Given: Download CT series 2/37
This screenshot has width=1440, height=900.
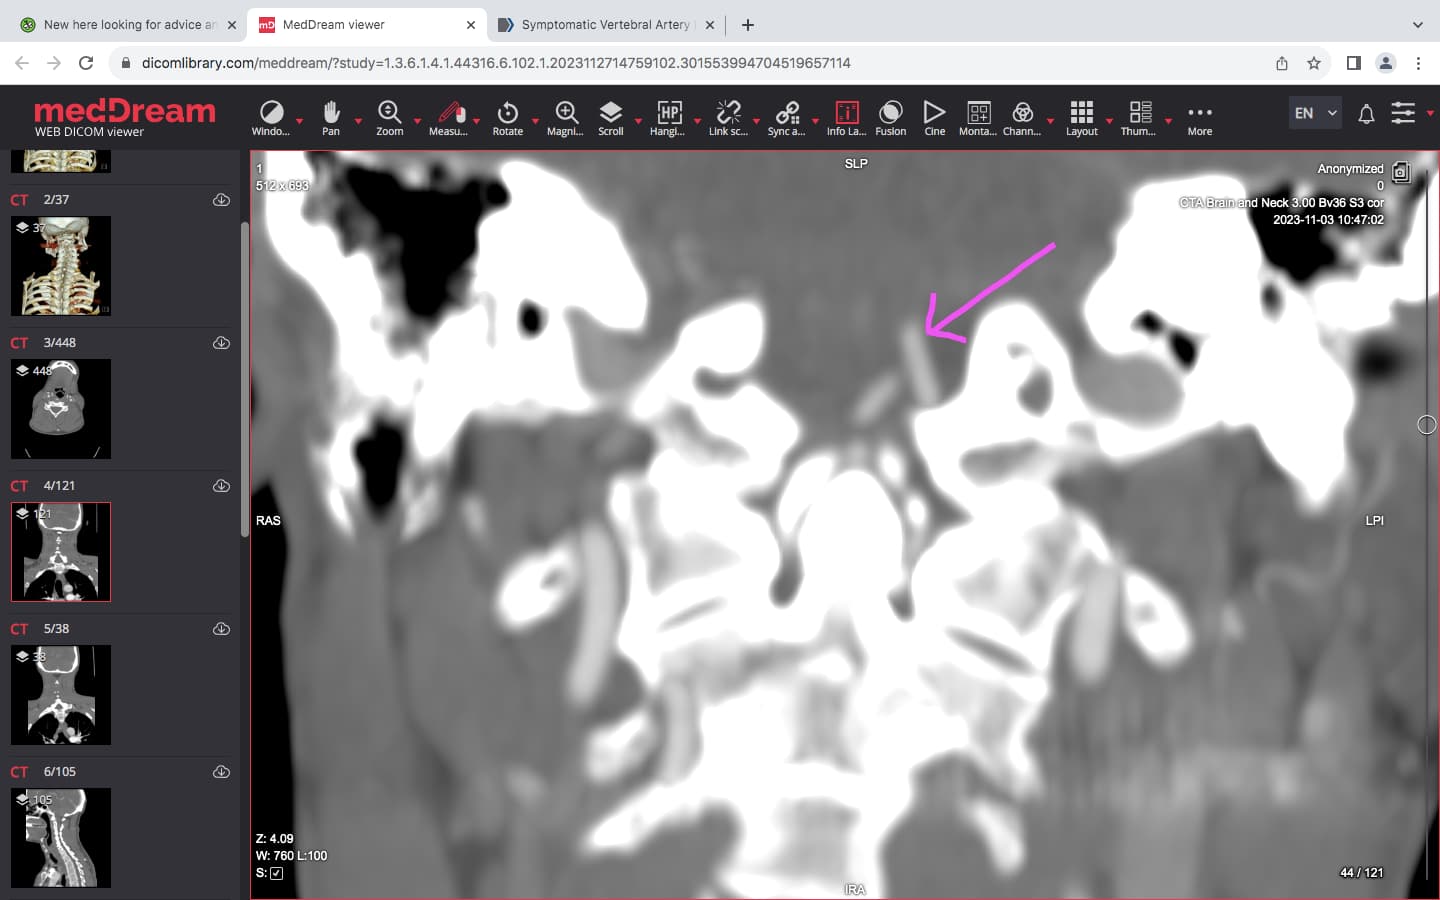Looking at the screenshot, I should [x=222, y=200].
